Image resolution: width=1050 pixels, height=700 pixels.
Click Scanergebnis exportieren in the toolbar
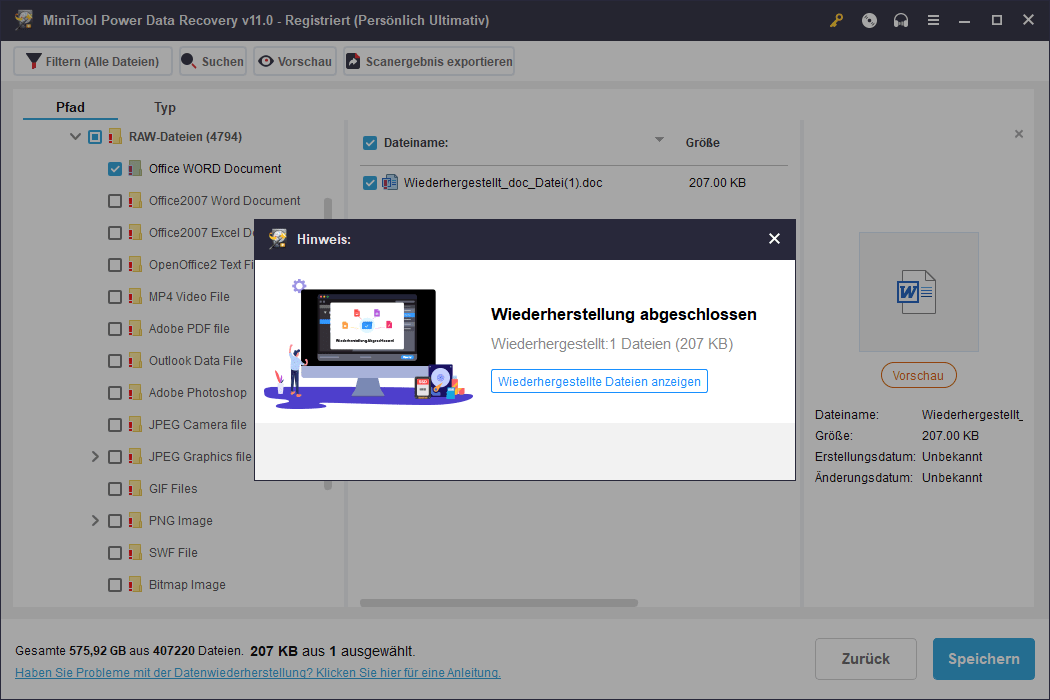pyautogui.click(x=428, y=61)
